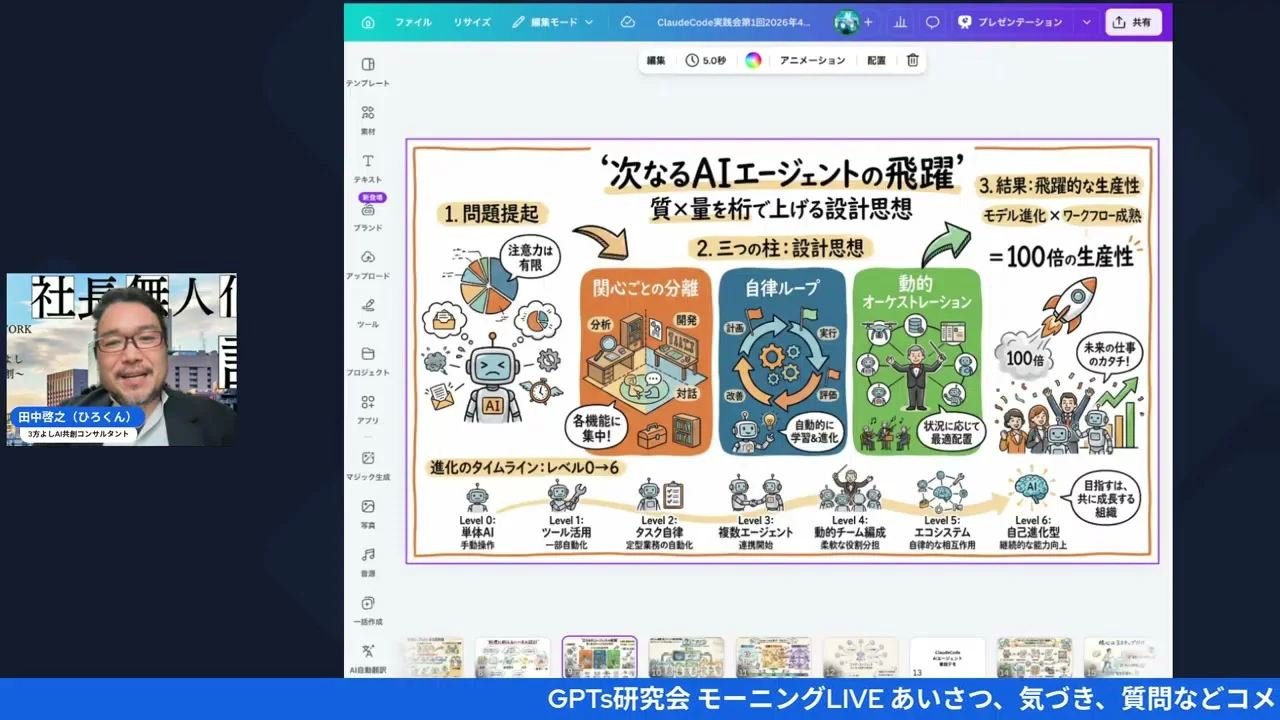The image size is (1280, 720).
Task: Open the 5.0秒 duration control
Action: pos(707,60)
